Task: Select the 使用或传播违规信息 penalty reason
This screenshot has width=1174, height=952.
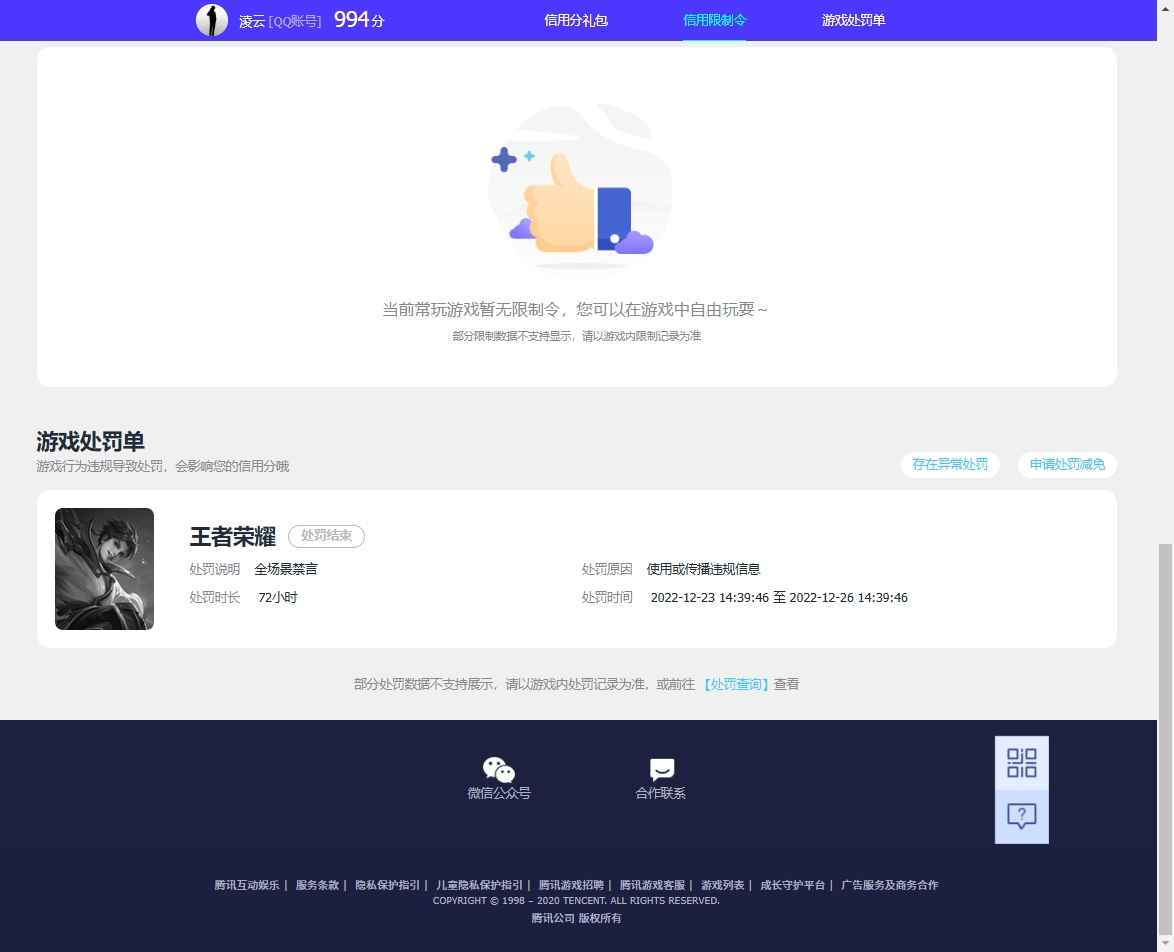Action: [703, 569]
